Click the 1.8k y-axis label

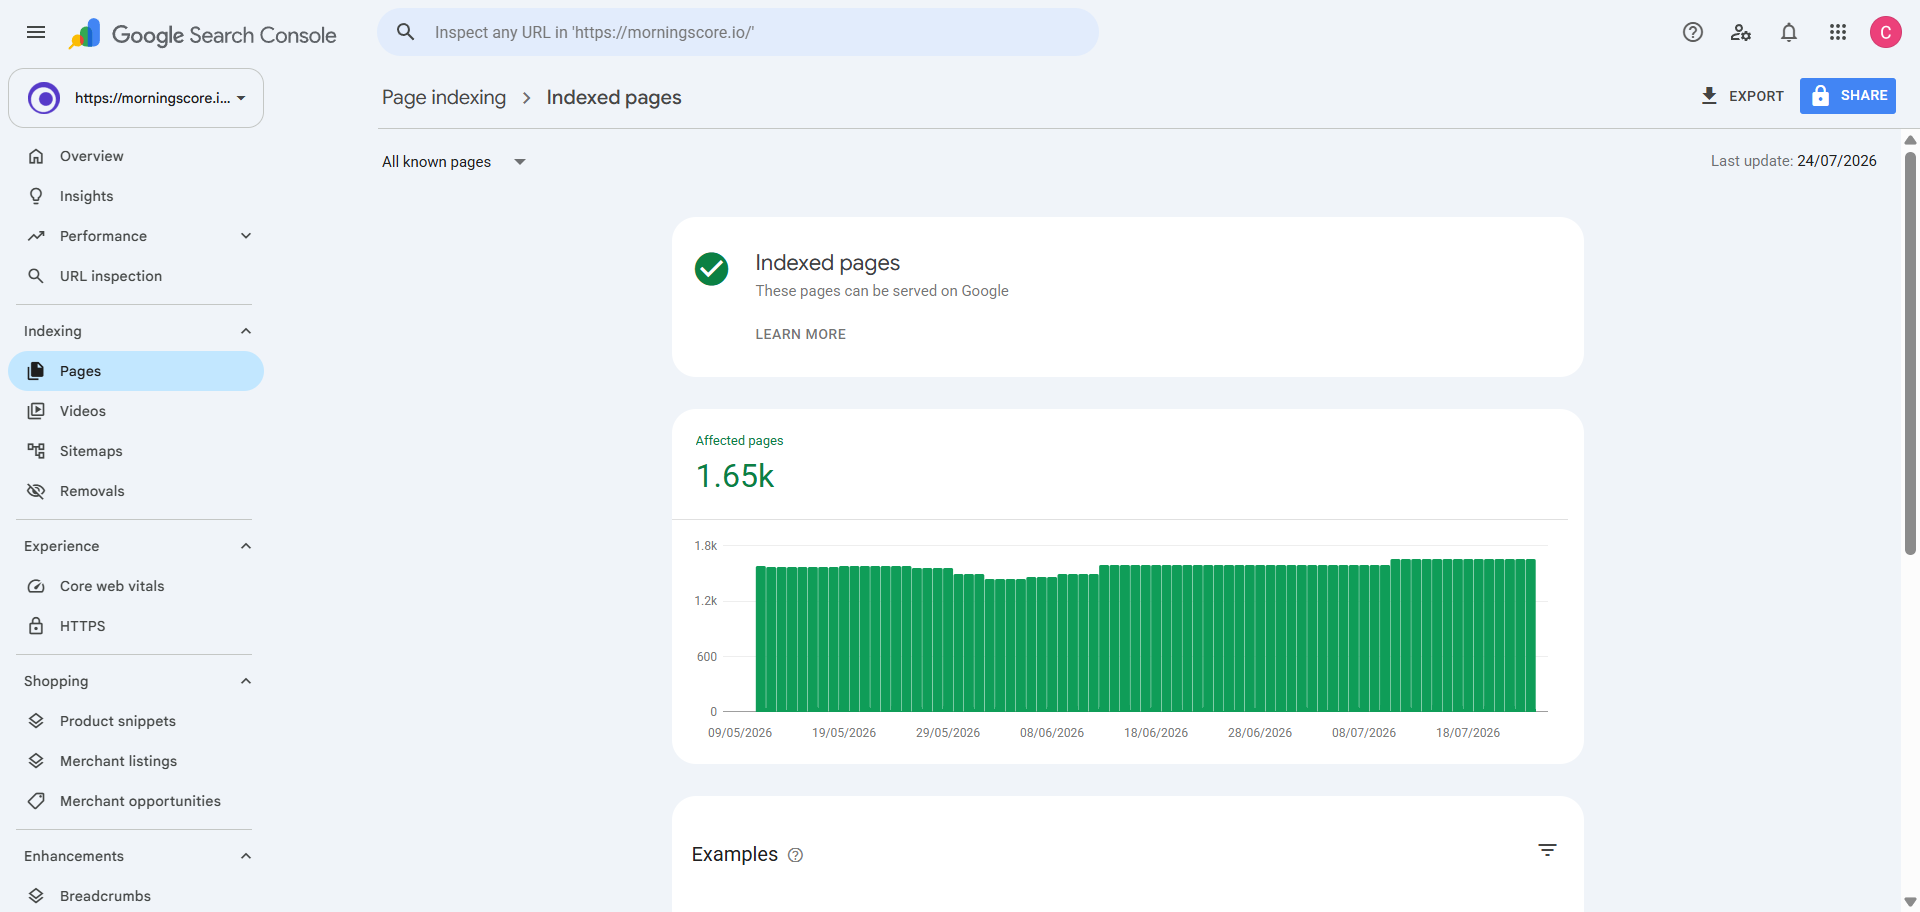pos(706,546)
